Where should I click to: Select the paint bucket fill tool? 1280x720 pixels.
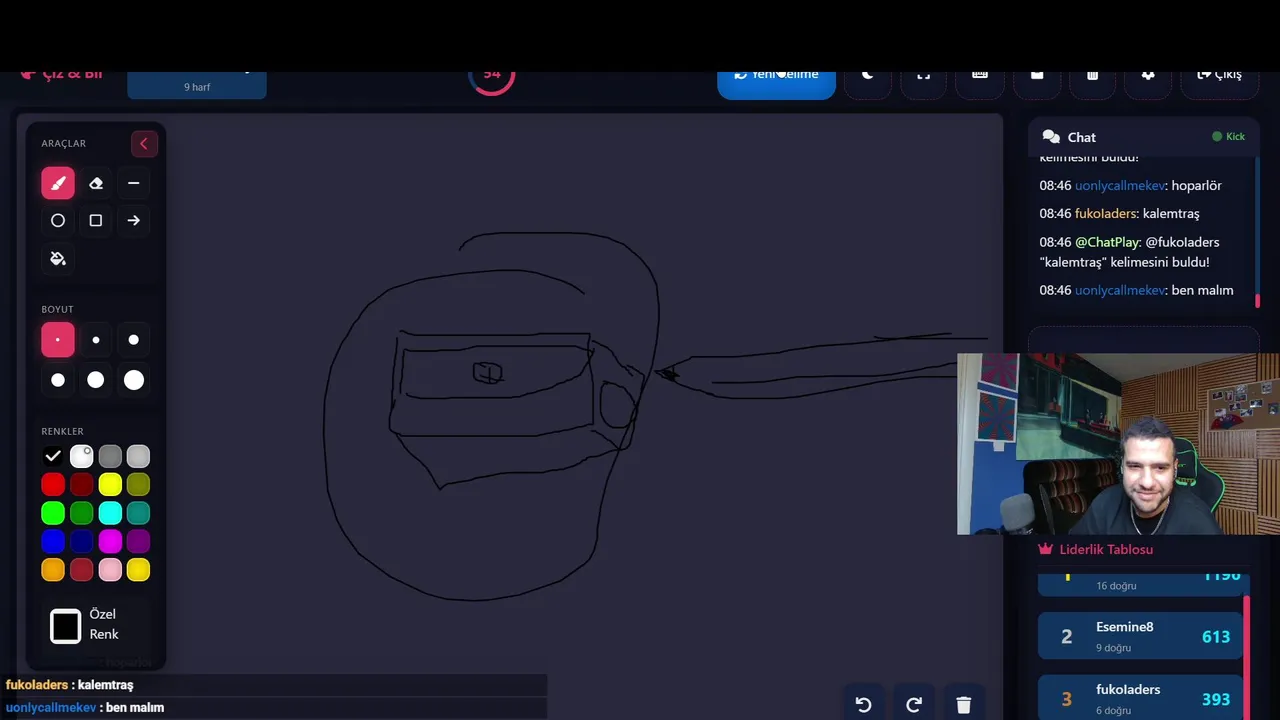58,259
